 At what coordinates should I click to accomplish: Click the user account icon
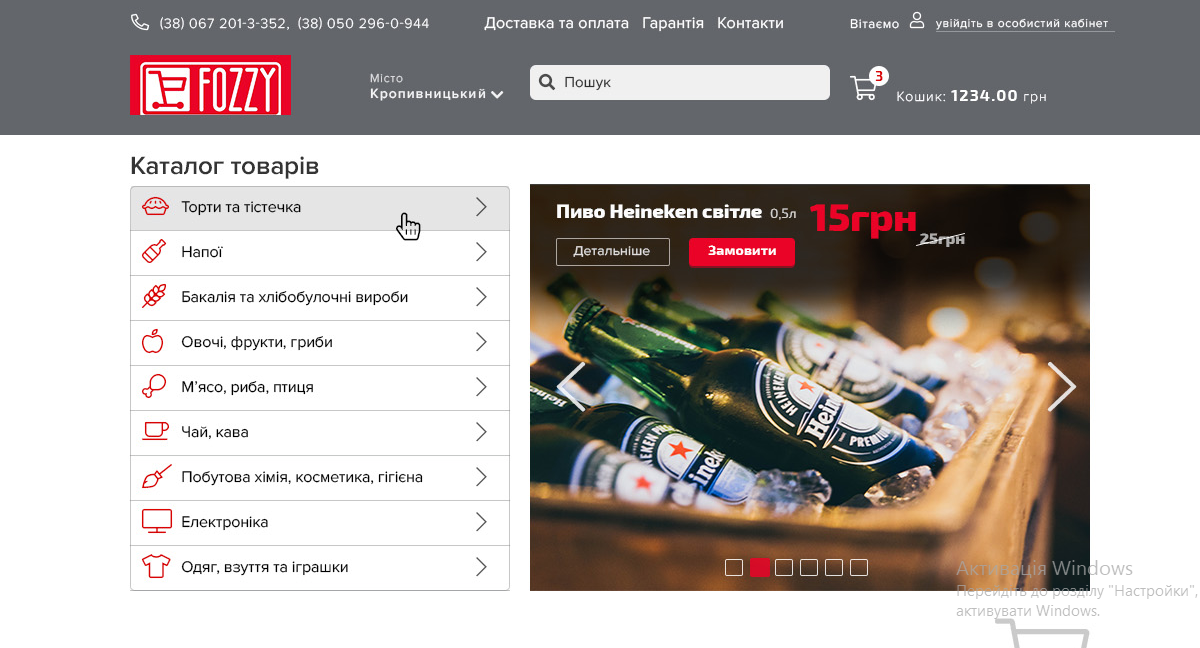(917, 21)
